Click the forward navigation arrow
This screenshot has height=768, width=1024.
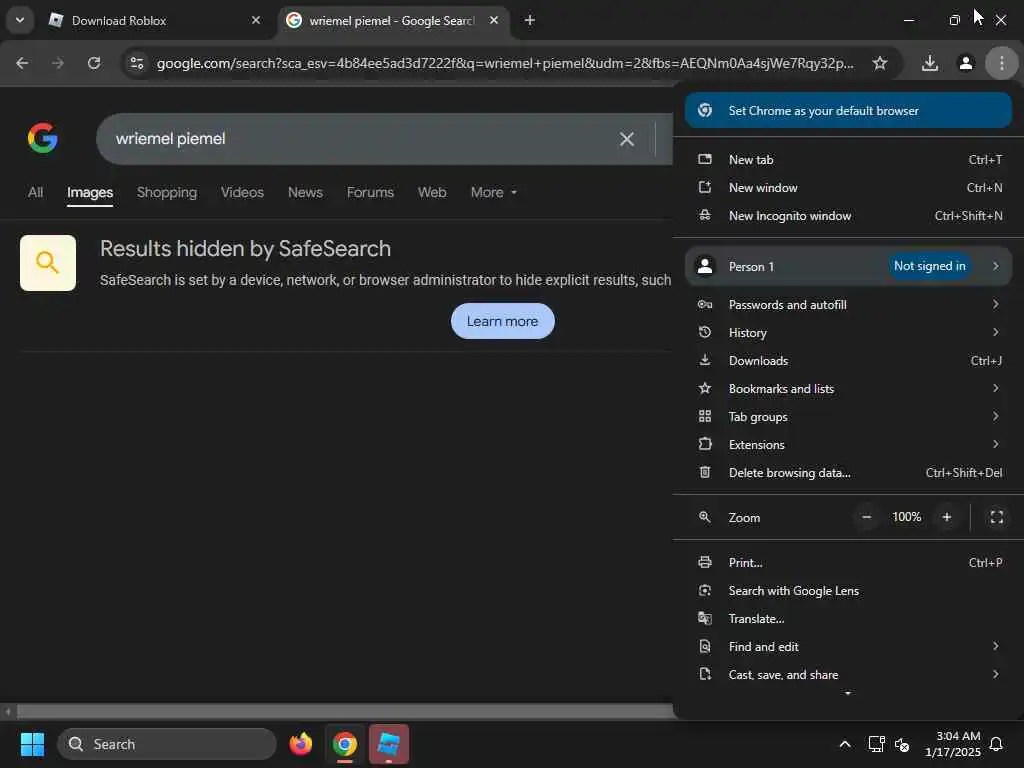(x=58, y=63)
